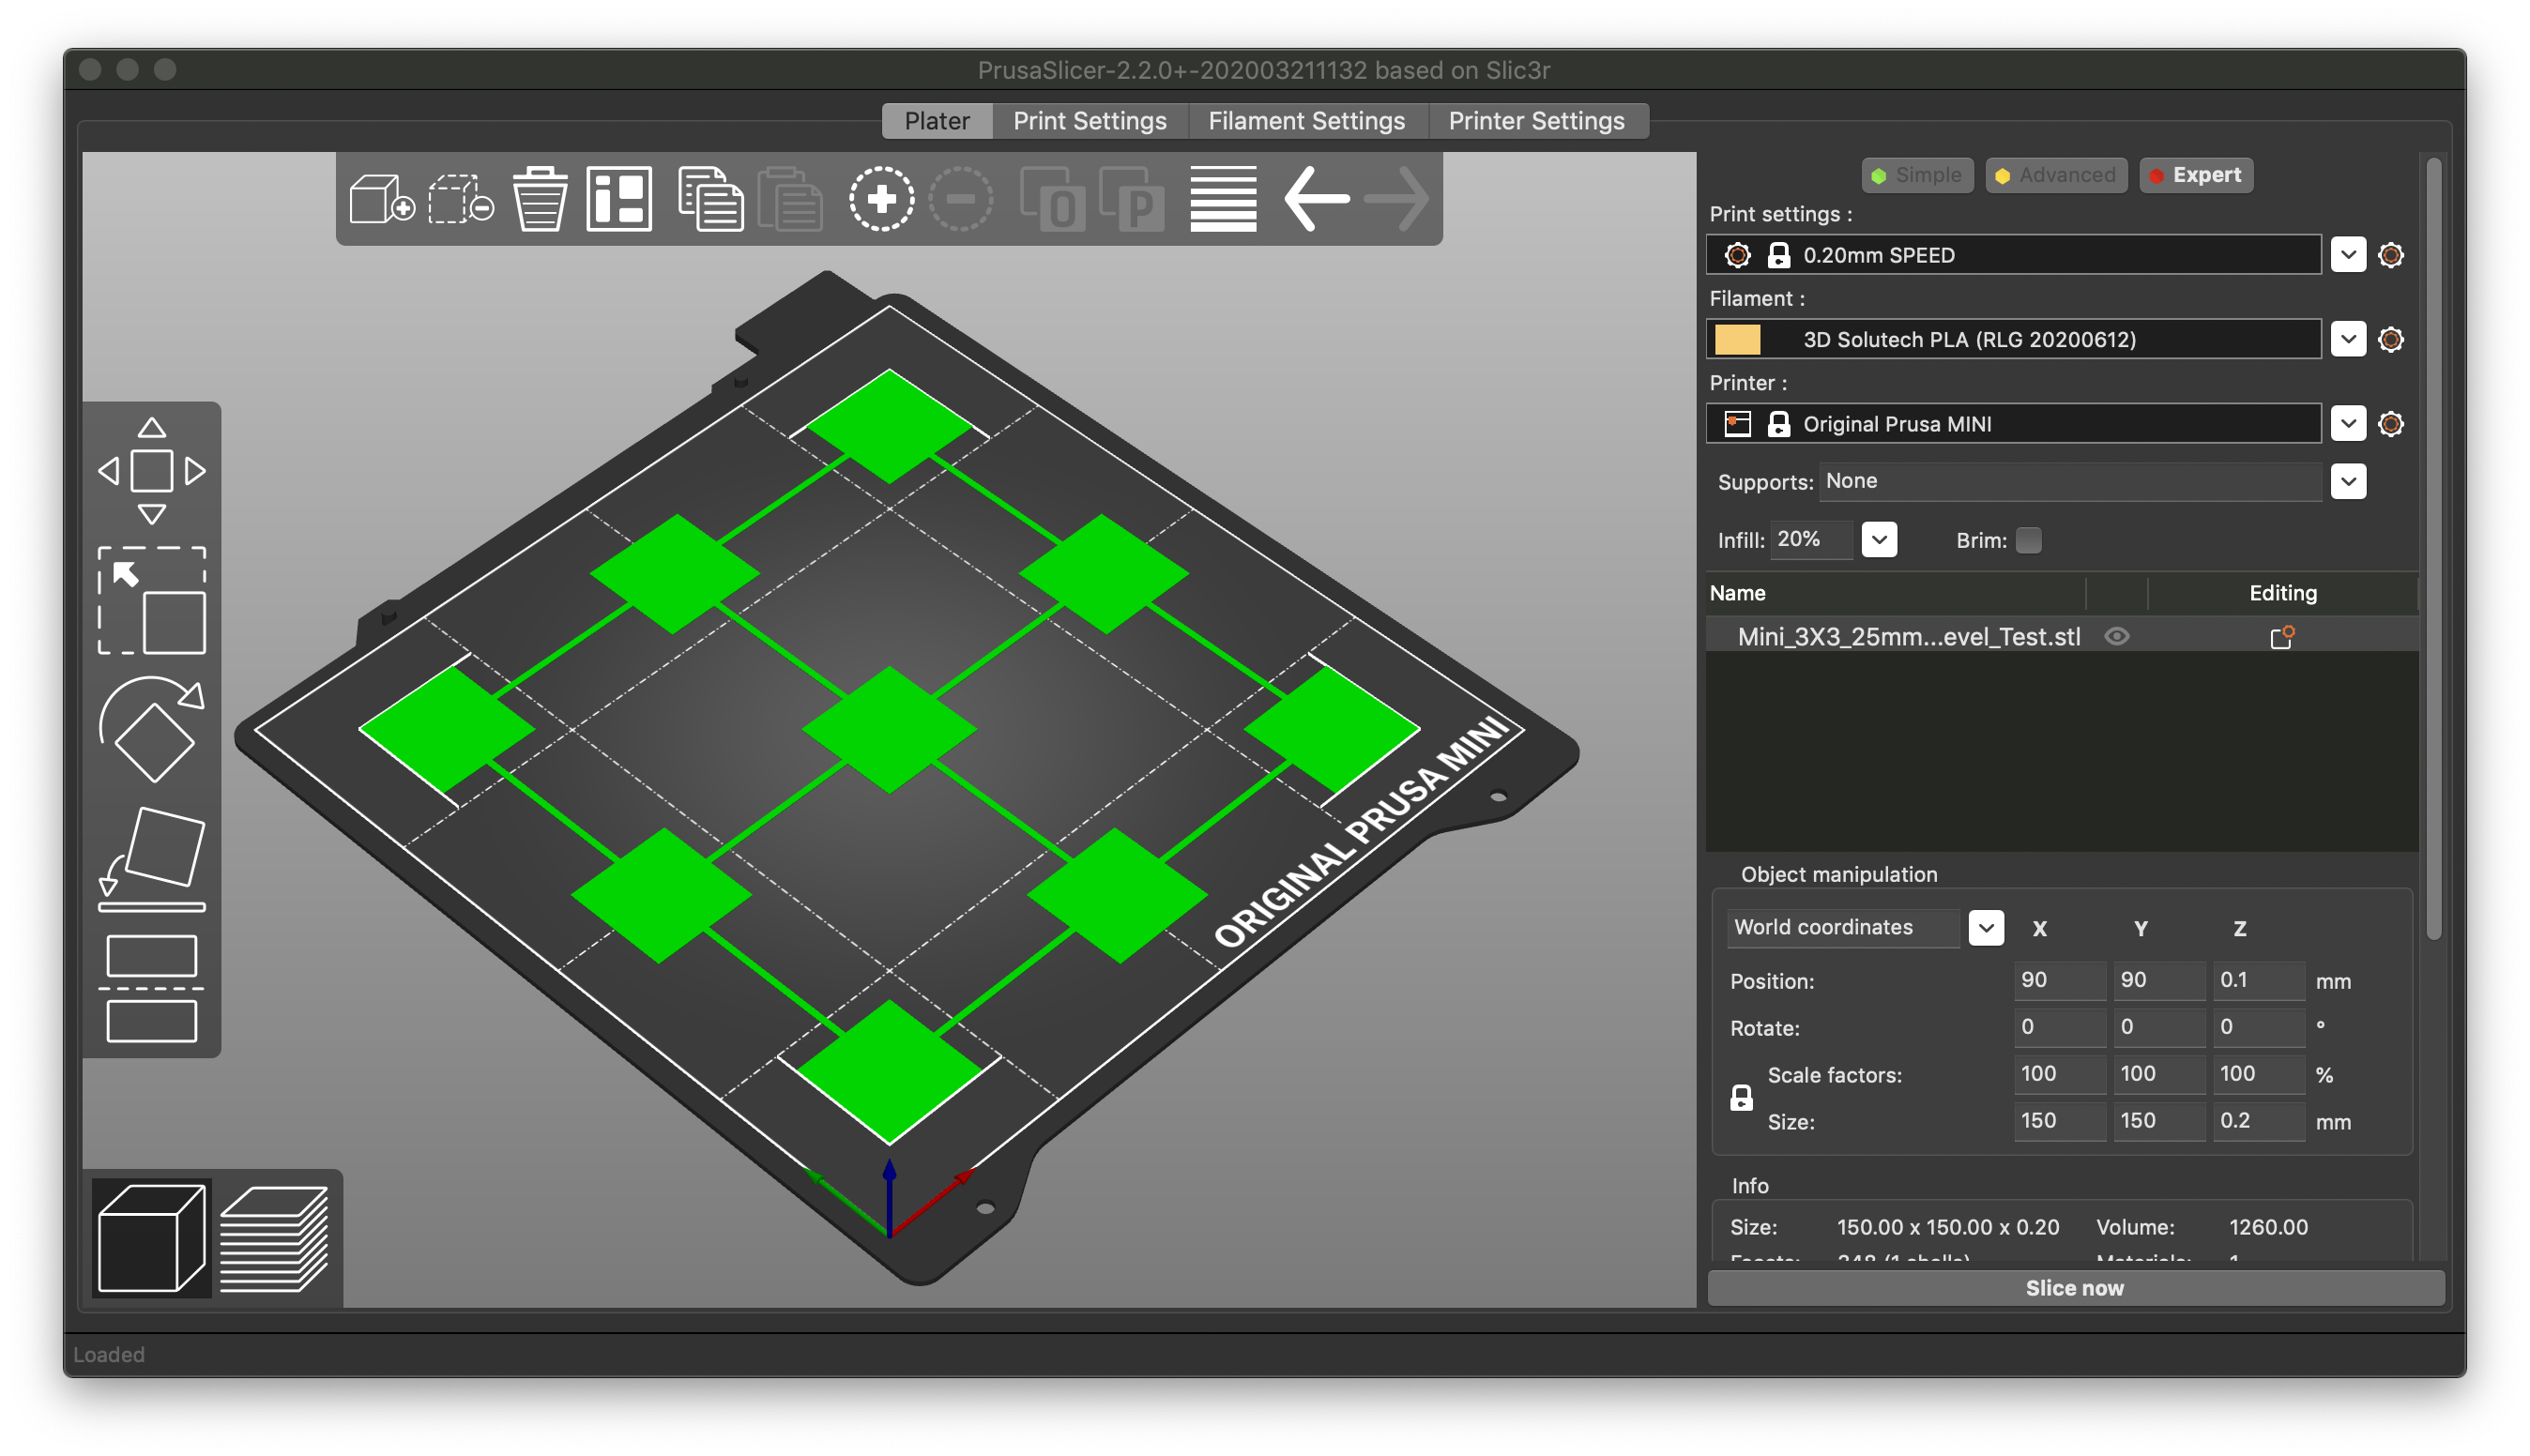Click the Editing column header
This screenshot has width=2530, height=1456.
[x=2283, y=593]
